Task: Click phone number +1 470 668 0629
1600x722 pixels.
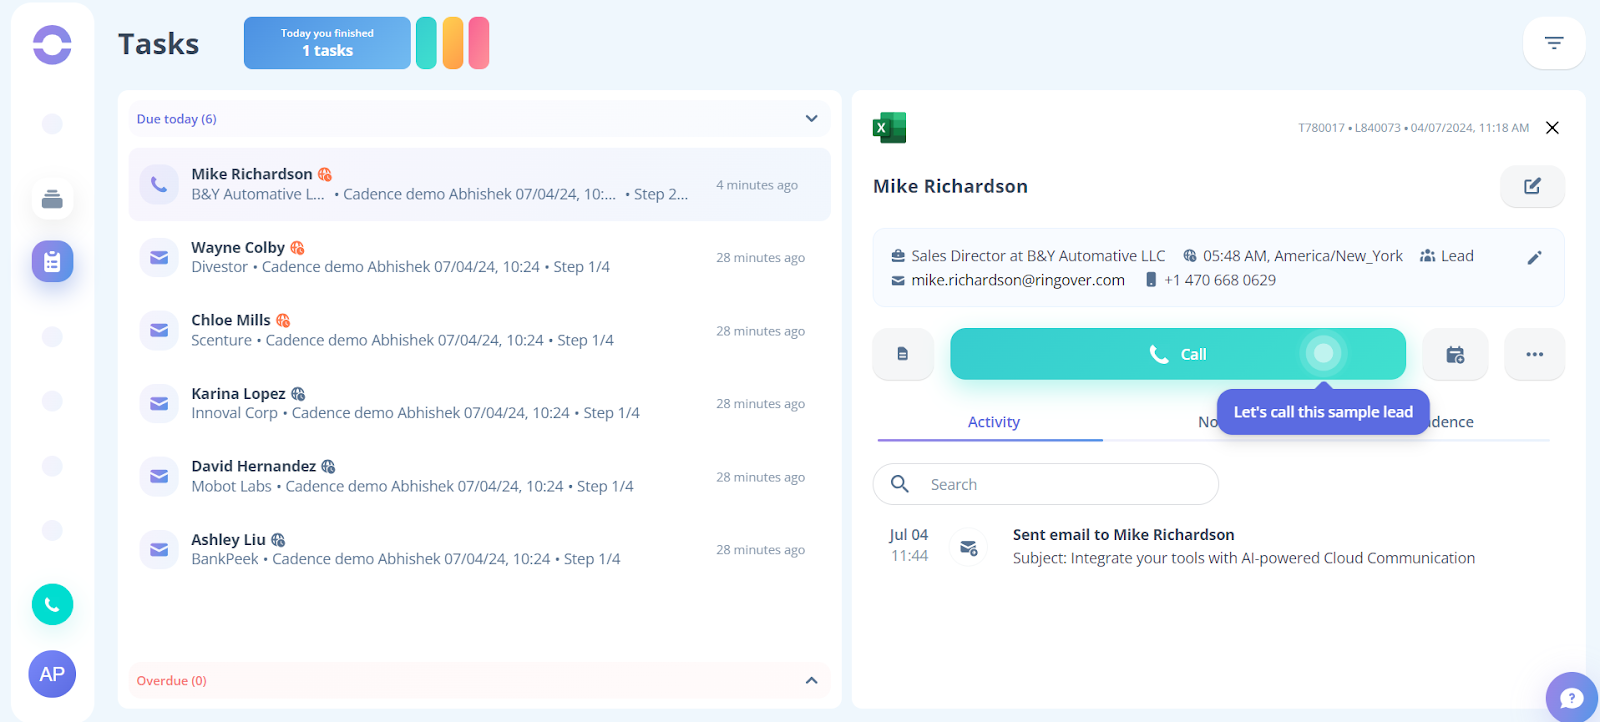Action: pos(1220,280)
